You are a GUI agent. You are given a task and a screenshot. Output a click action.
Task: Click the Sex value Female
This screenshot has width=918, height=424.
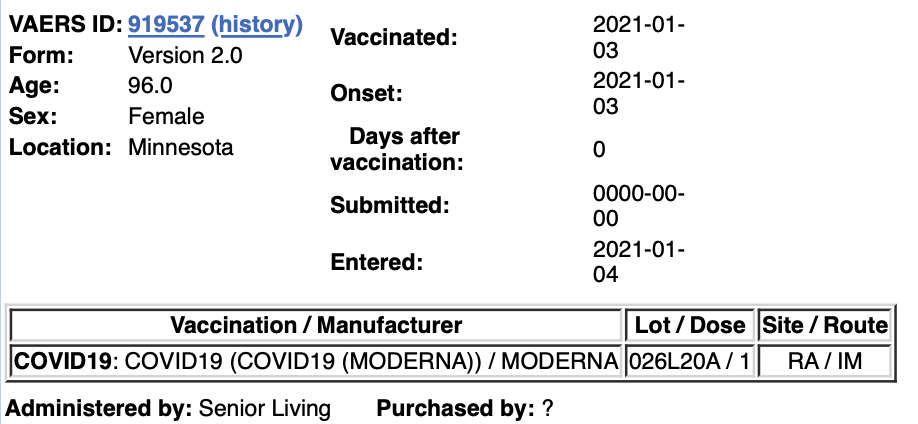pos(166,116)
